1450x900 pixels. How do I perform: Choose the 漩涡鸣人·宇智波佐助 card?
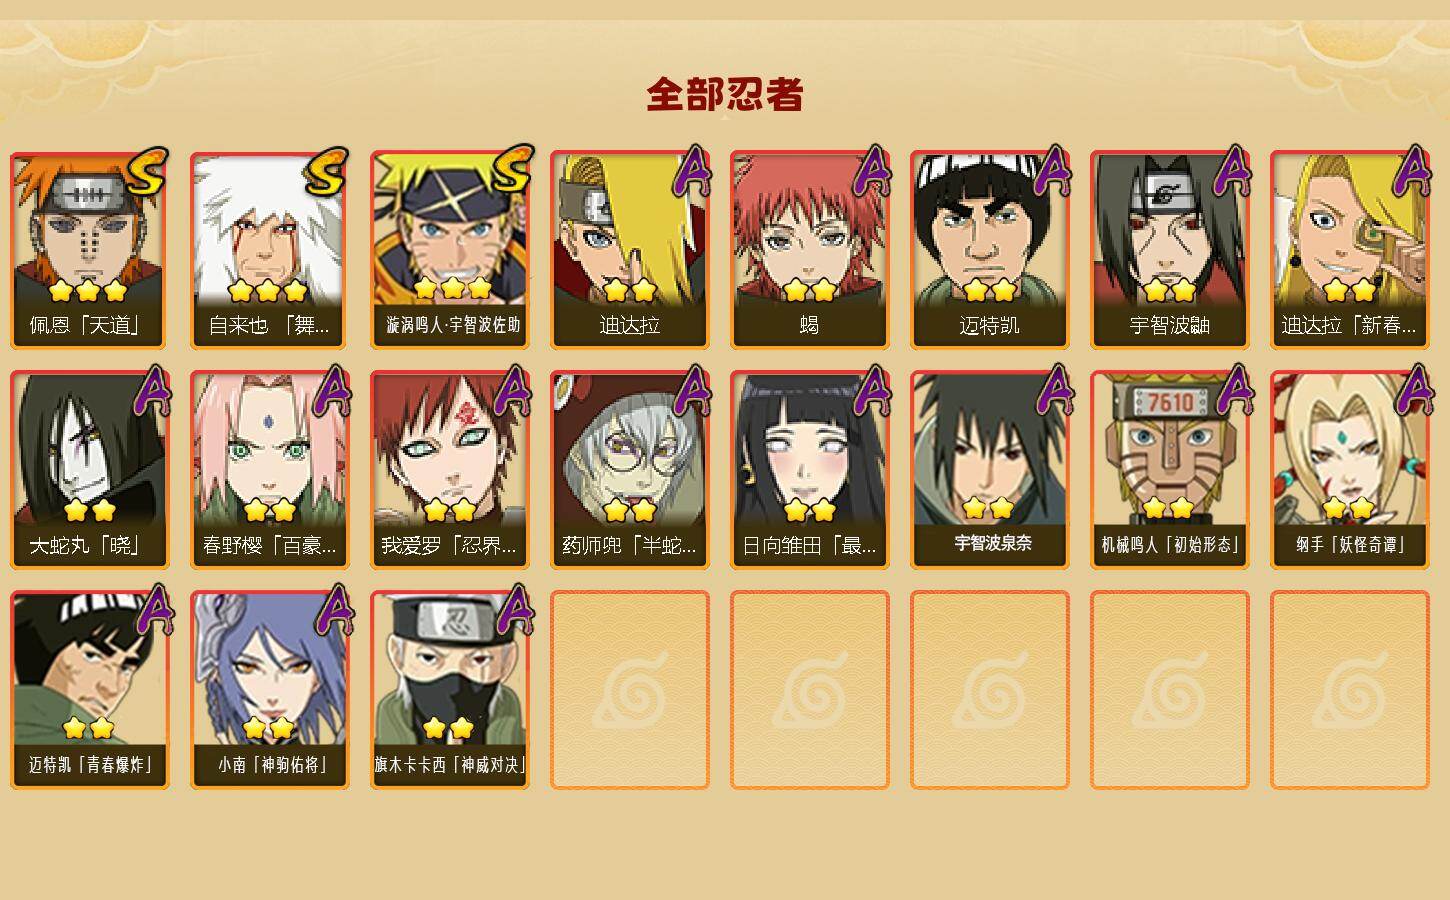[450, 250]
